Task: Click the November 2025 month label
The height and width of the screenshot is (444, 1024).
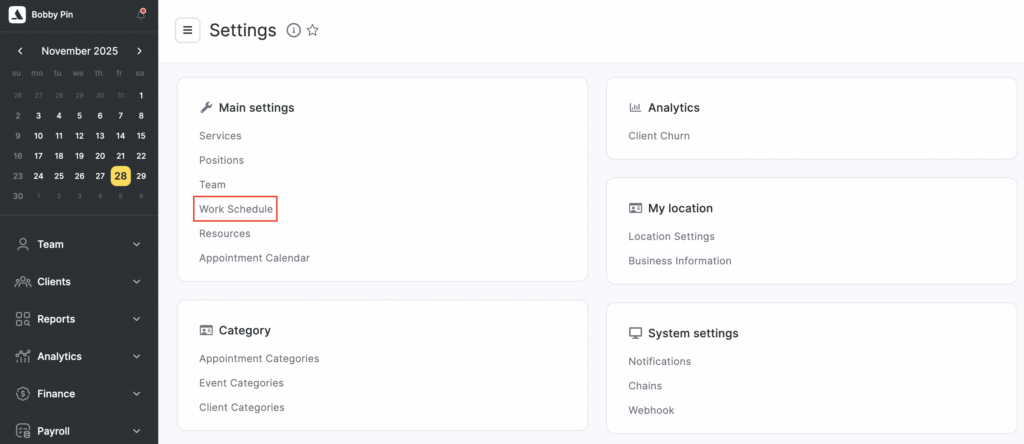Action: (79, 51)
